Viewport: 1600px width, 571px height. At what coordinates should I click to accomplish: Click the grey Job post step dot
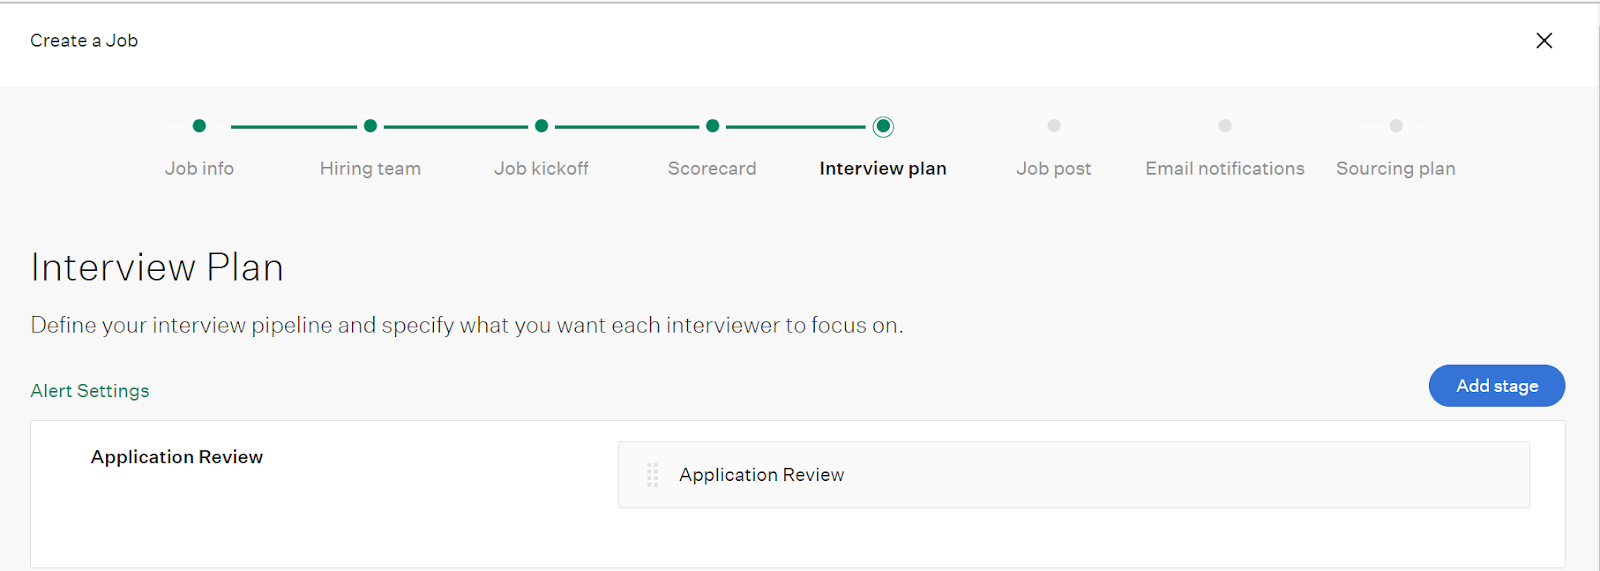[x=1054, y=126]
